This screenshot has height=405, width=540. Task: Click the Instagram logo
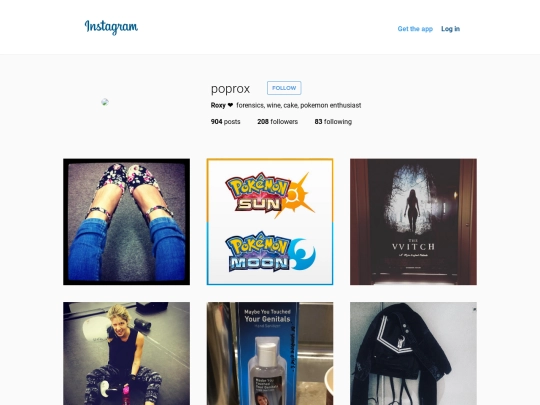(111, 27)
